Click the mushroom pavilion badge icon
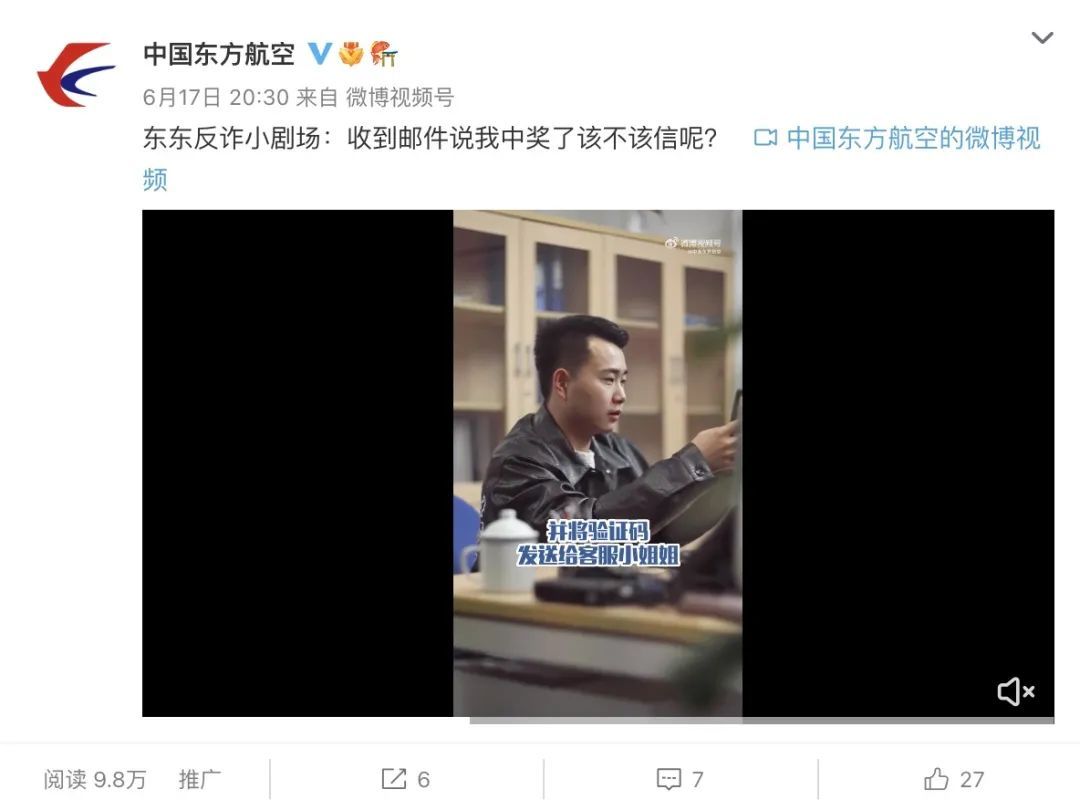Image resolution: width=1080 pixels, height=810 pixels. (384, 53)
